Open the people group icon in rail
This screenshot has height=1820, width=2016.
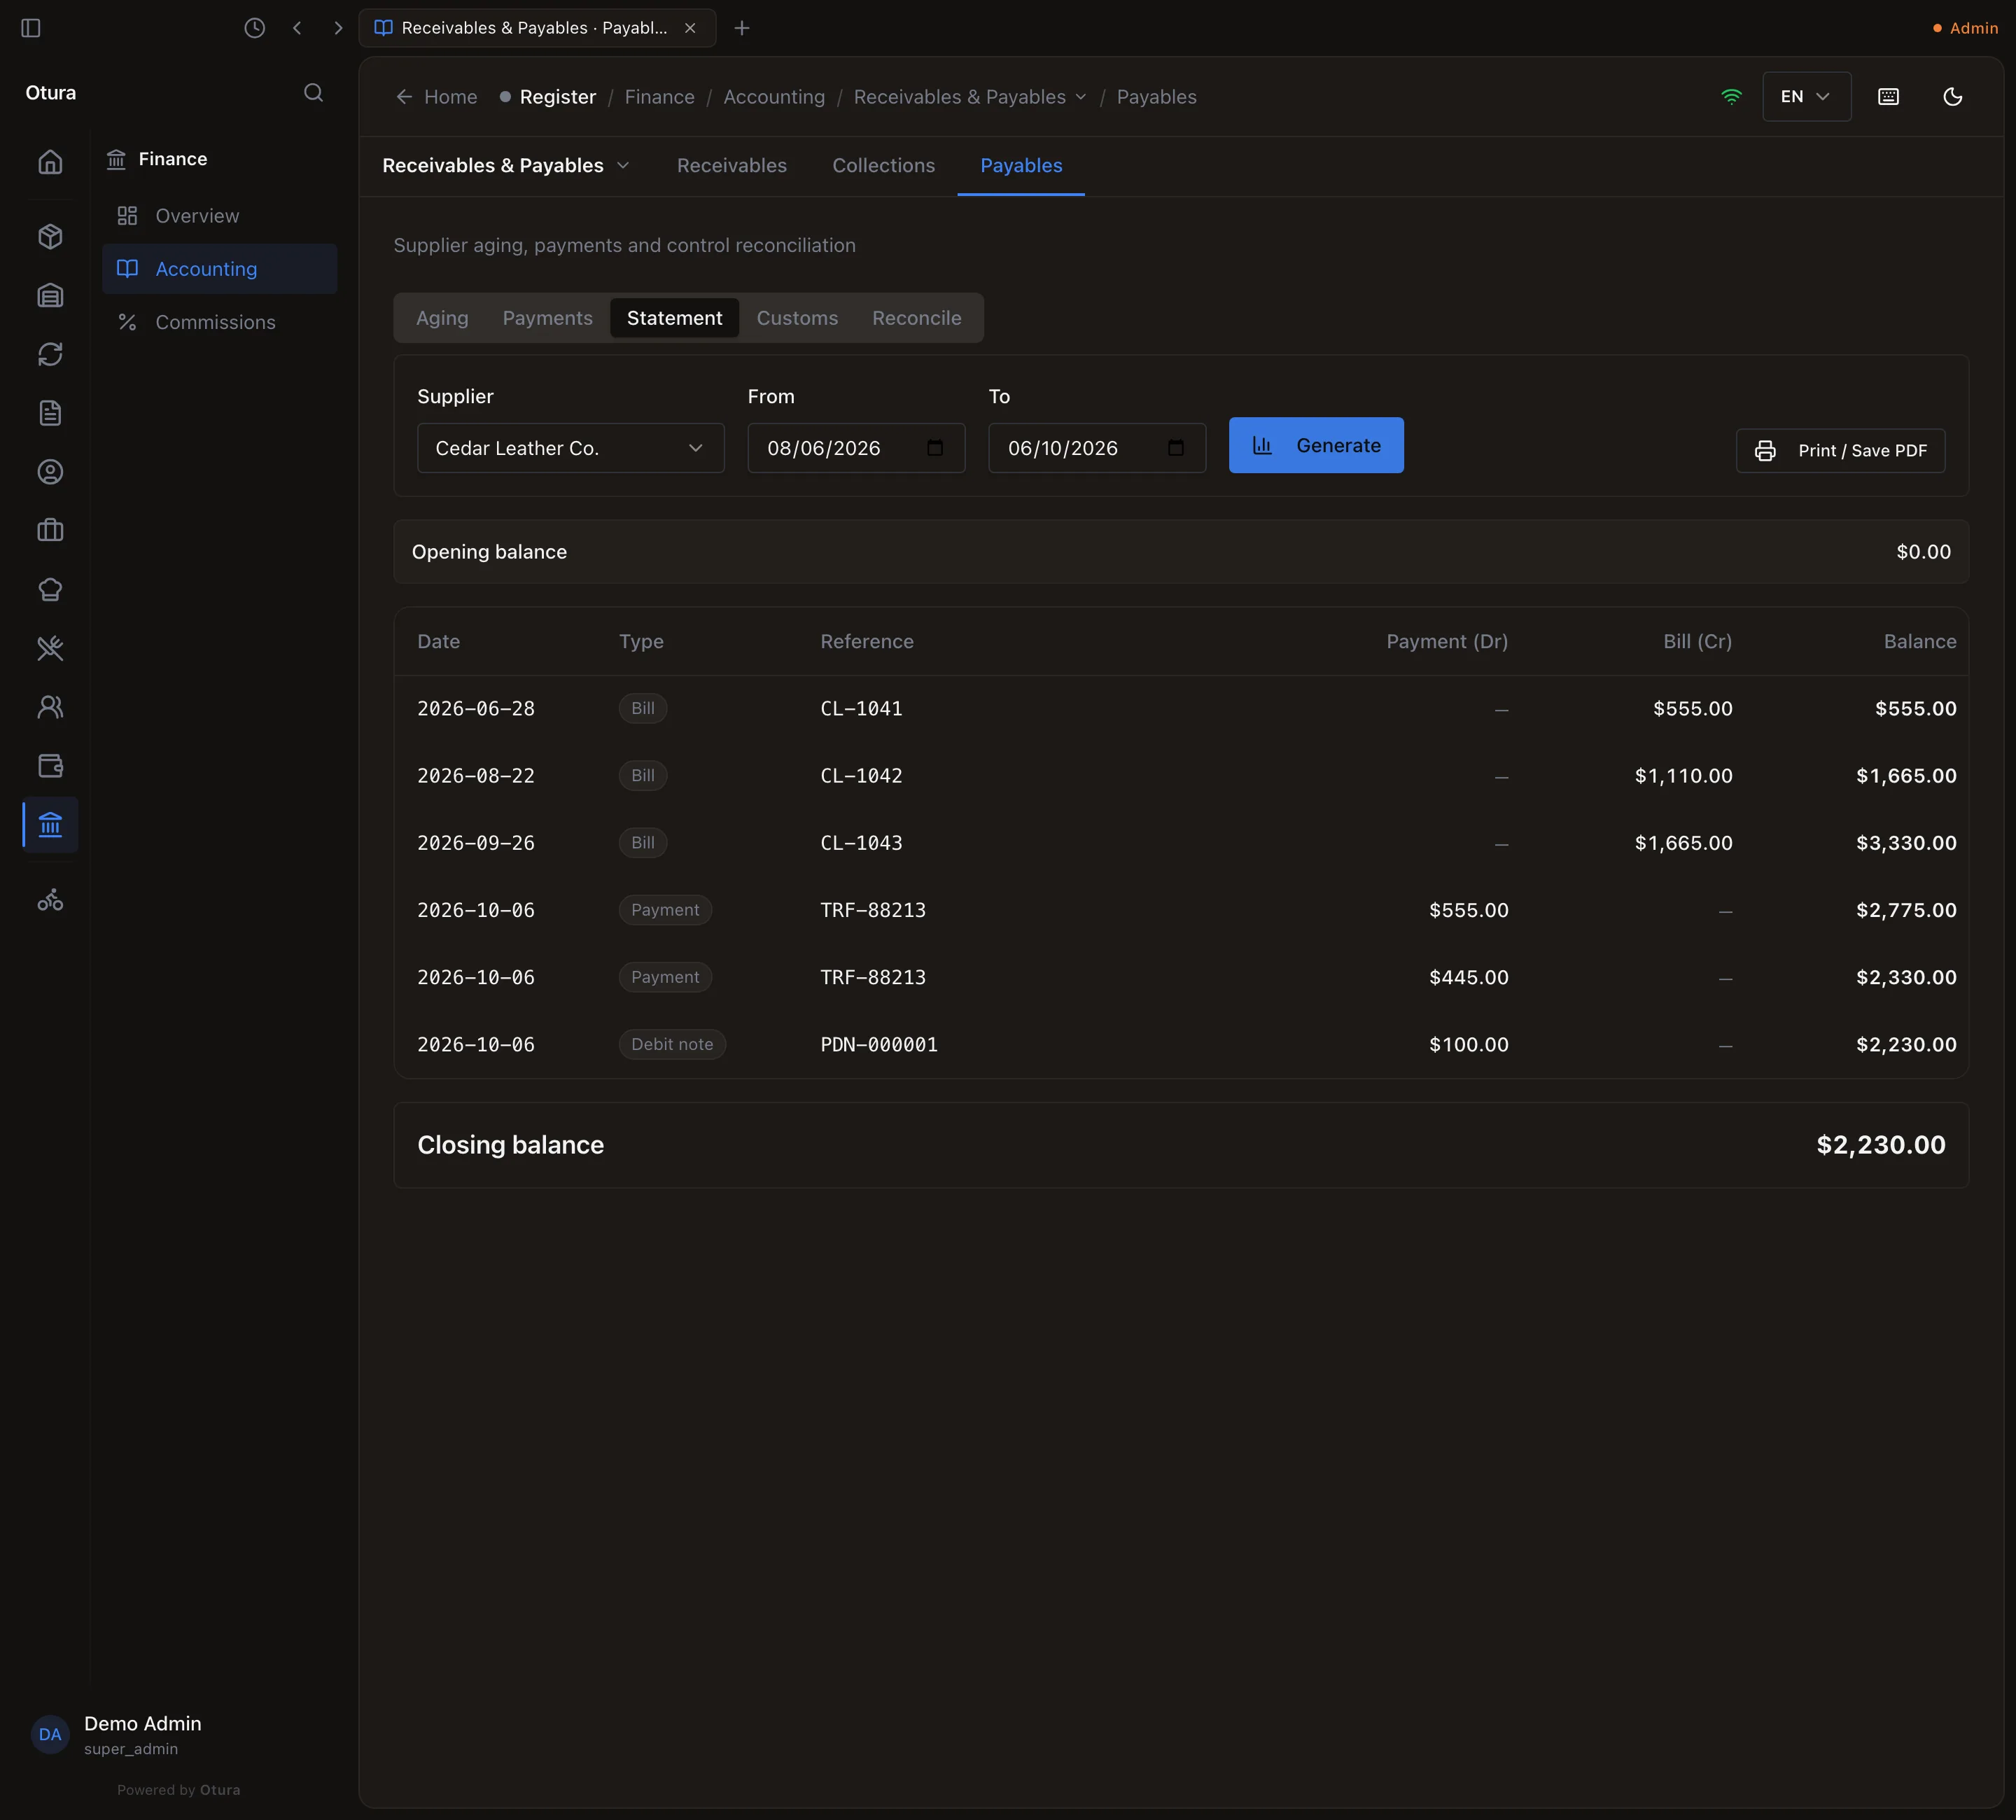point(50,708)
